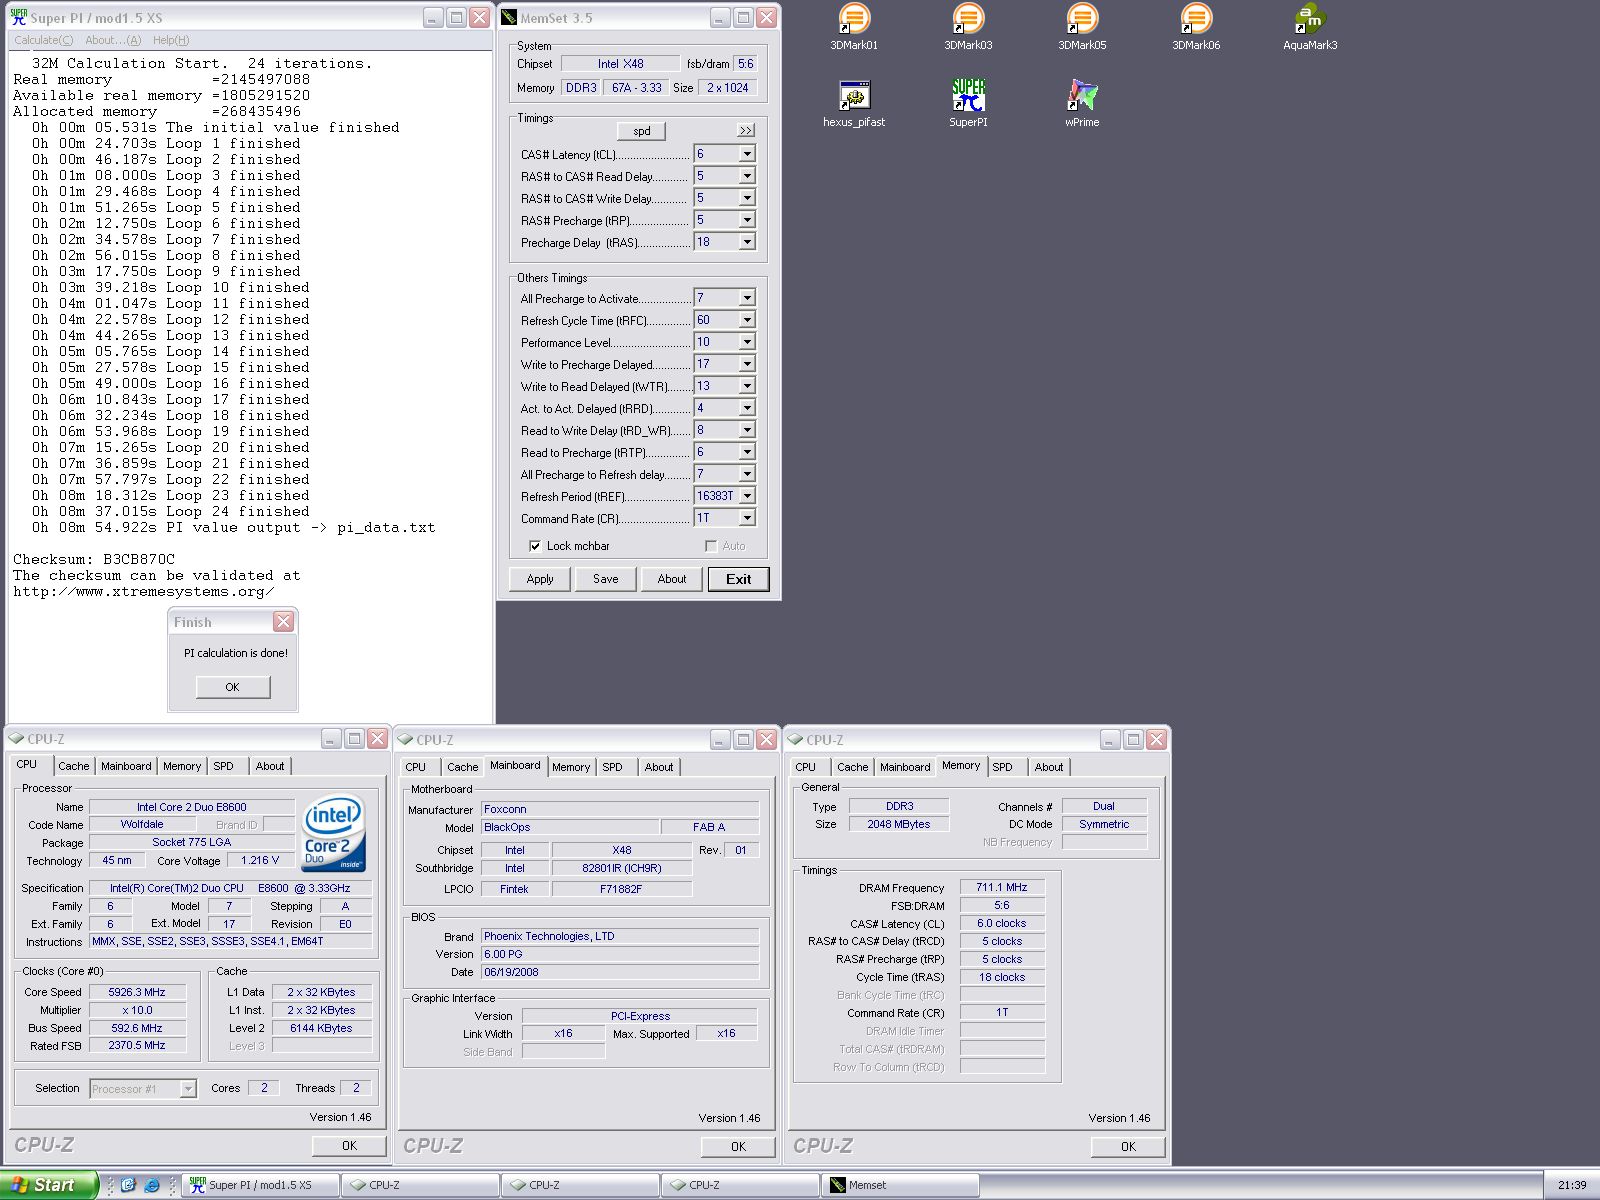Open the SuperPI desktop shortcut
The image size is (1600, 1200).
(968, 104)
